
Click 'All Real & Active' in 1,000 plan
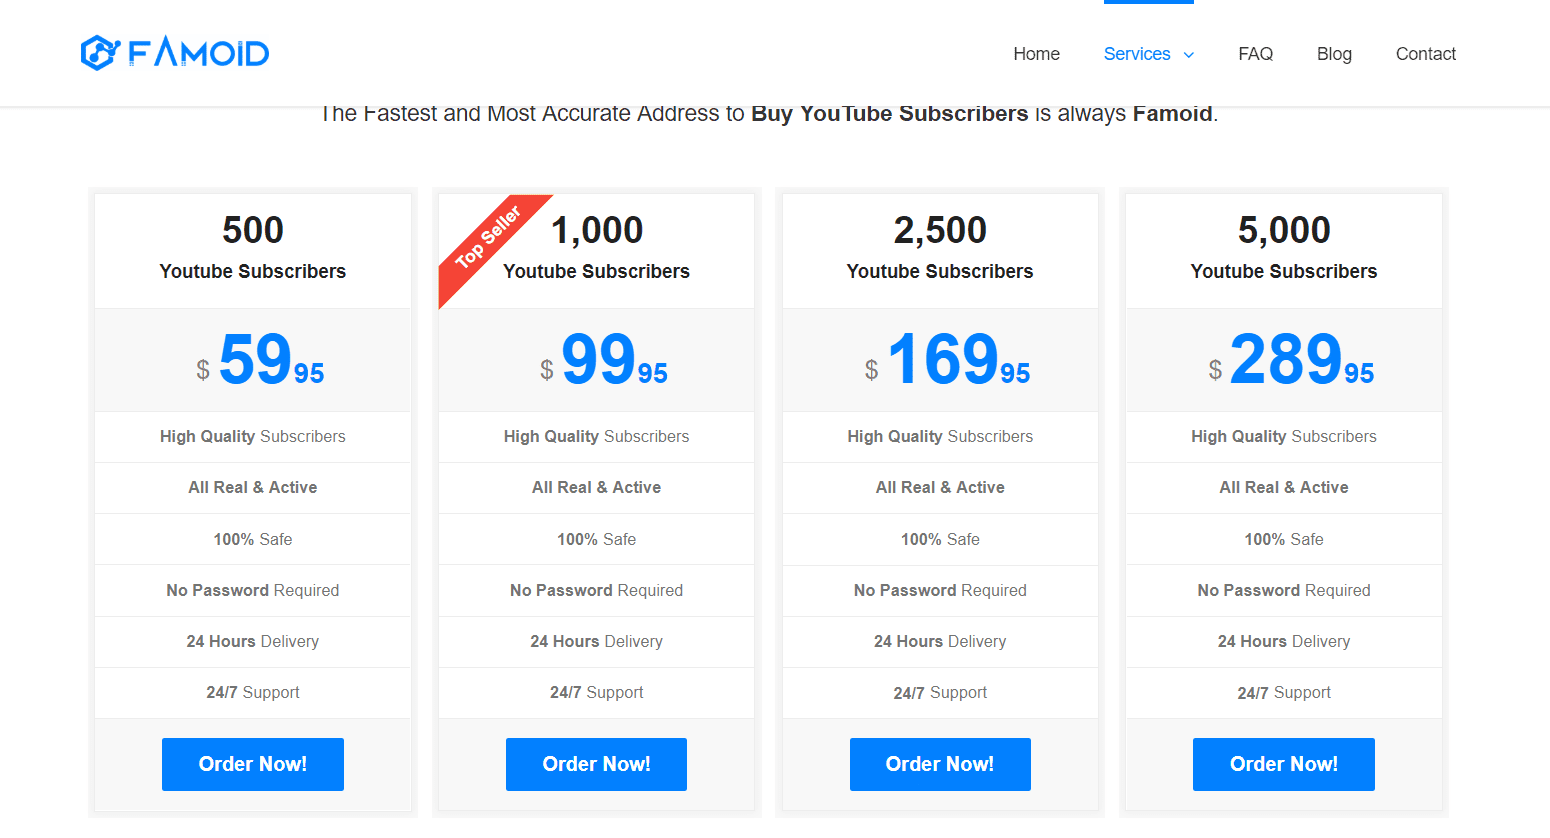(597, 488)
